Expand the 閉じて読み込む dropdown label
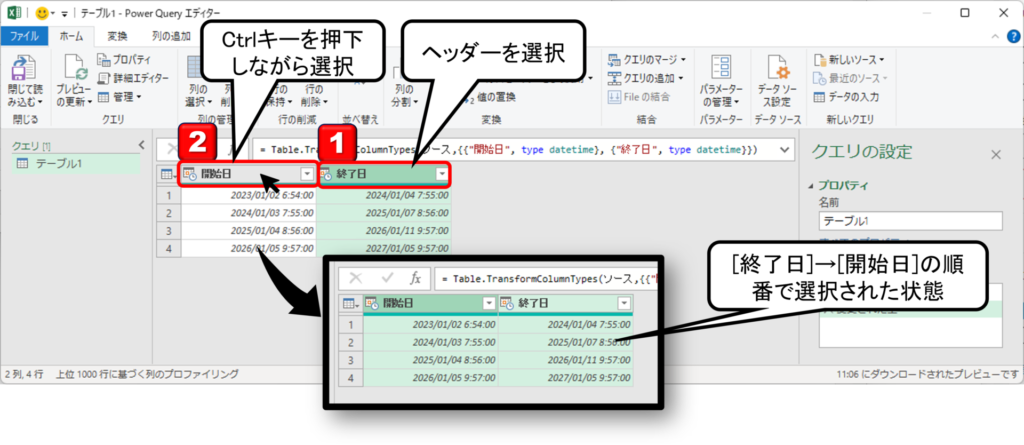The height and width of the screenshot is (445, 1024). (25, 95)
